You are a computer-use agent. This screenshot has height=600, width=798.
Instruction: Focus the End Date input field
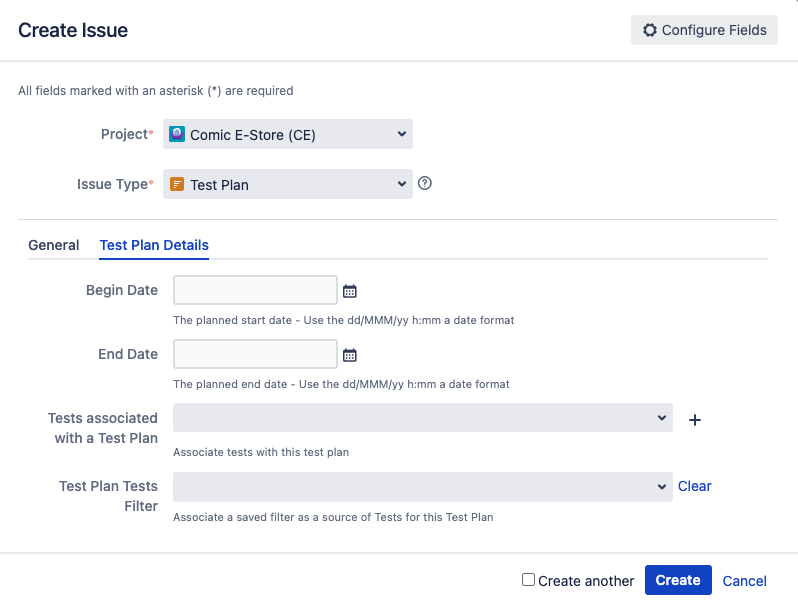tap(255, 354)
